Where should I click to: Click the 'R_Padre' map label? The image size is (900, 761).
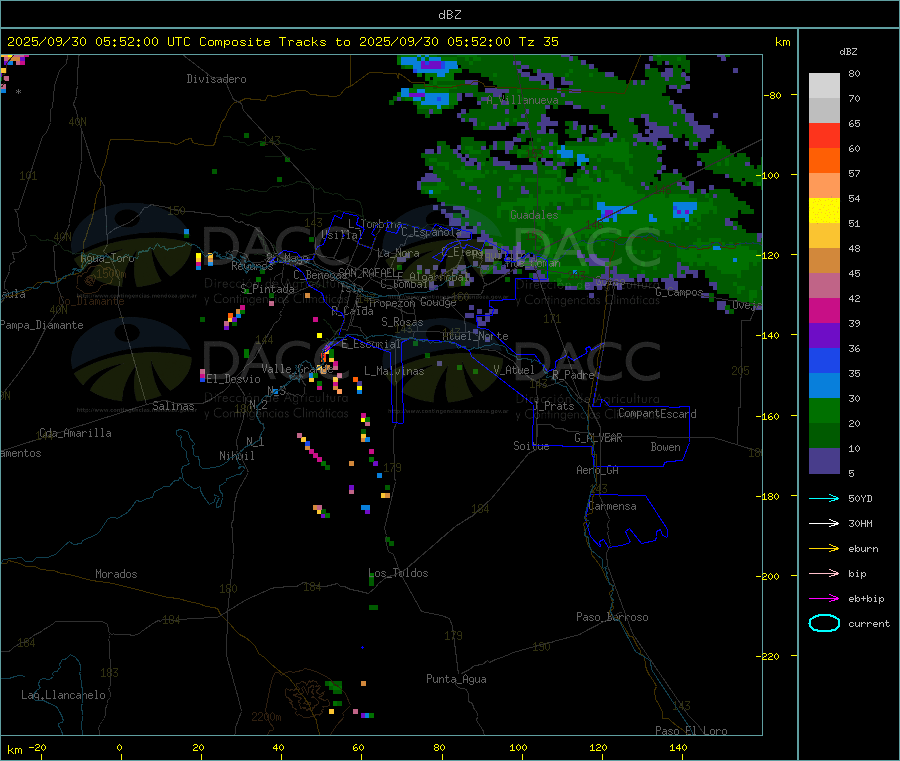point(573,375)
